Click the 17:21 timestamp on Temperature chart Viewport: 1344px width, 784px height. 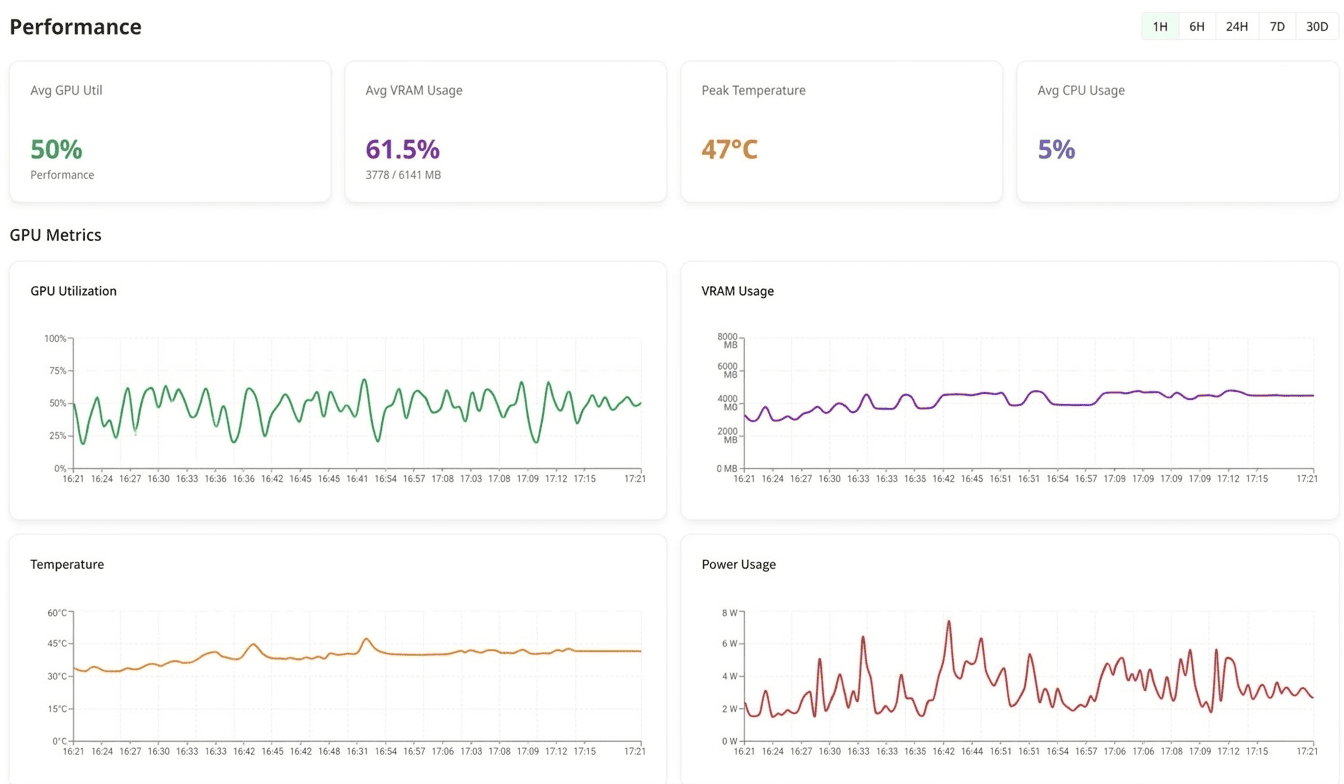[x=634, y=751]
